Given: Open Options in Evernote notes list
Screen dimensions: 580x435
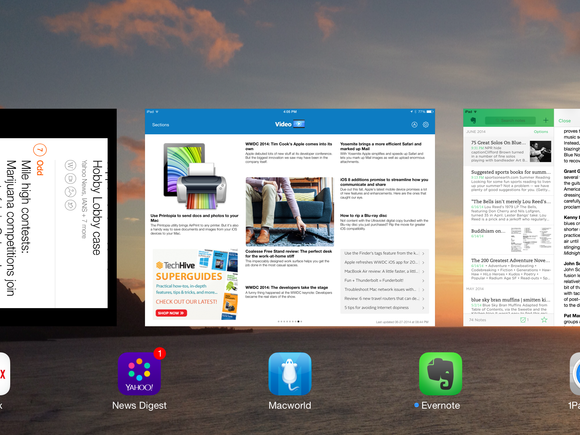Looking at the screenshot, I should (541, 132).
